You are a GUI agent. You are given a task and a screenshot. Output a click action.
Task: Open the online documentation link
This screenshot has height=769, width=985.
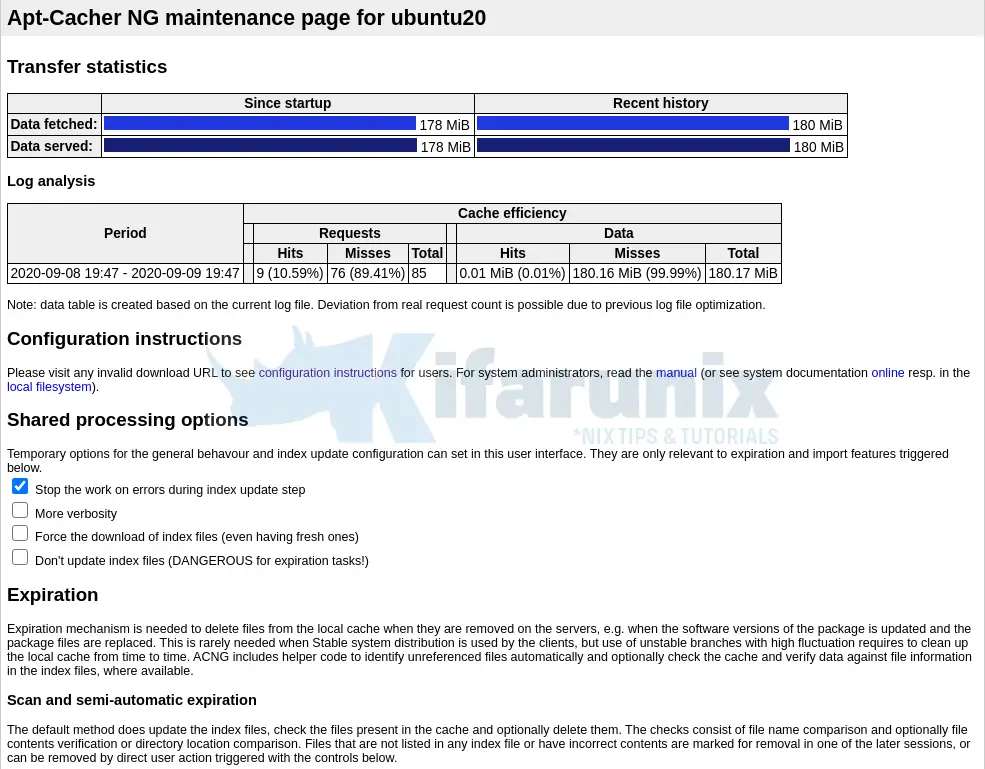[x=888, y=373]
